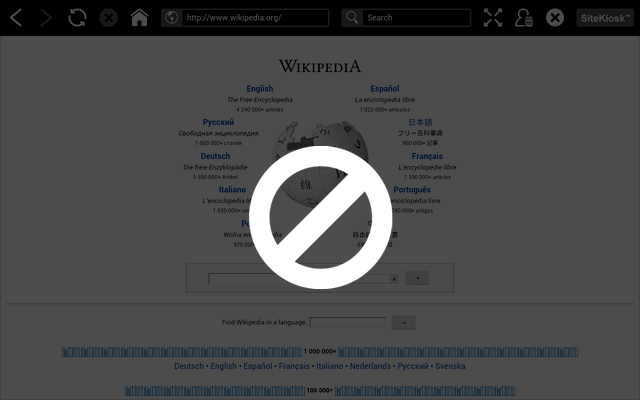Viewport: 640px width, 400px height.
Task: Click the round X close icon in toolbar
Action: 555,18
